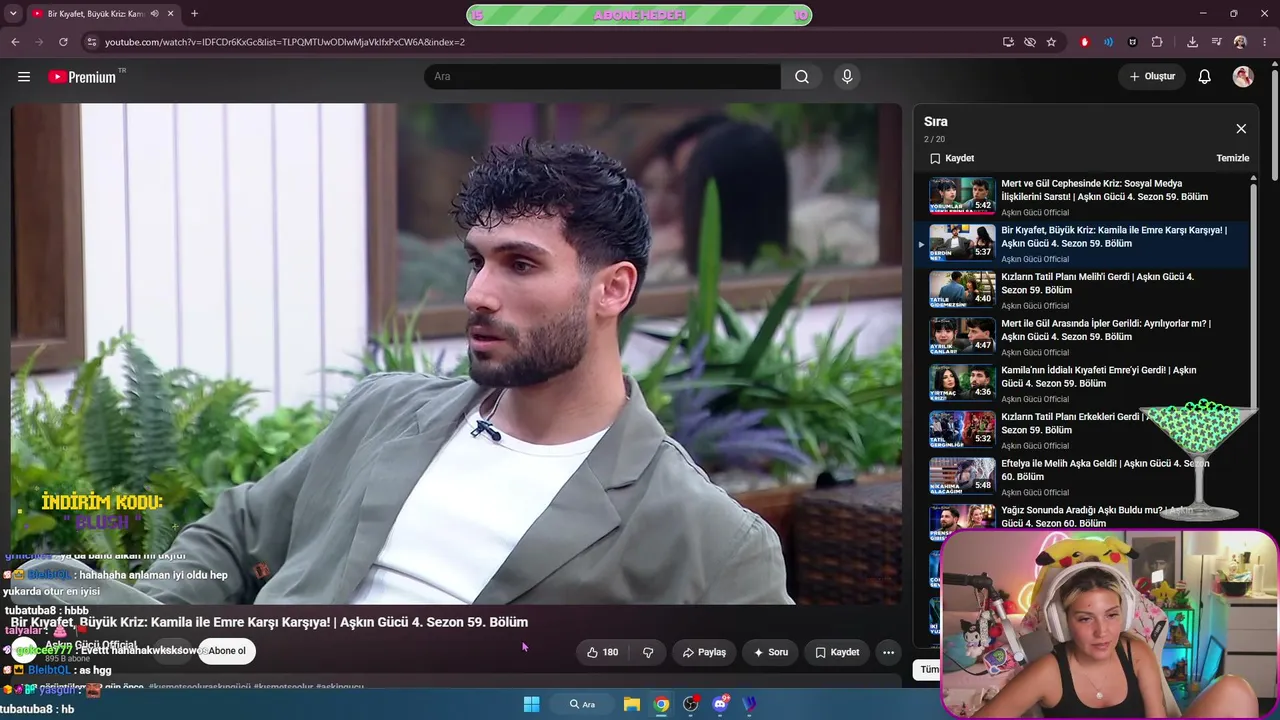Click the crossed-eye icon in address bar

click(x=1030, y=42)
